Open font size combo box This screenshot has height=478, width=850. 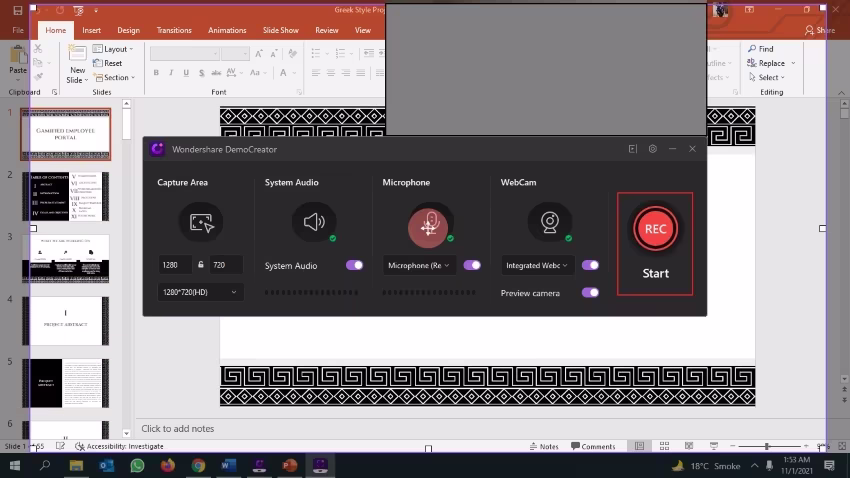[x=235, y=53]
